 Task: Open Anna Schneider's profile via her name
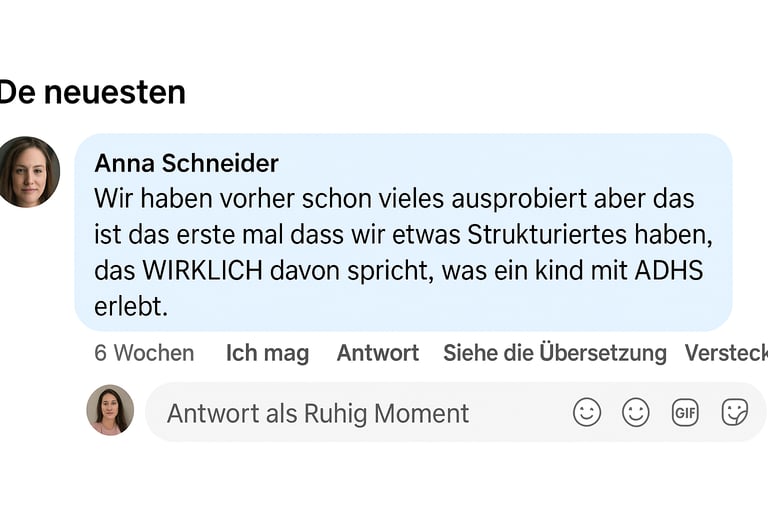coord(186,163)
